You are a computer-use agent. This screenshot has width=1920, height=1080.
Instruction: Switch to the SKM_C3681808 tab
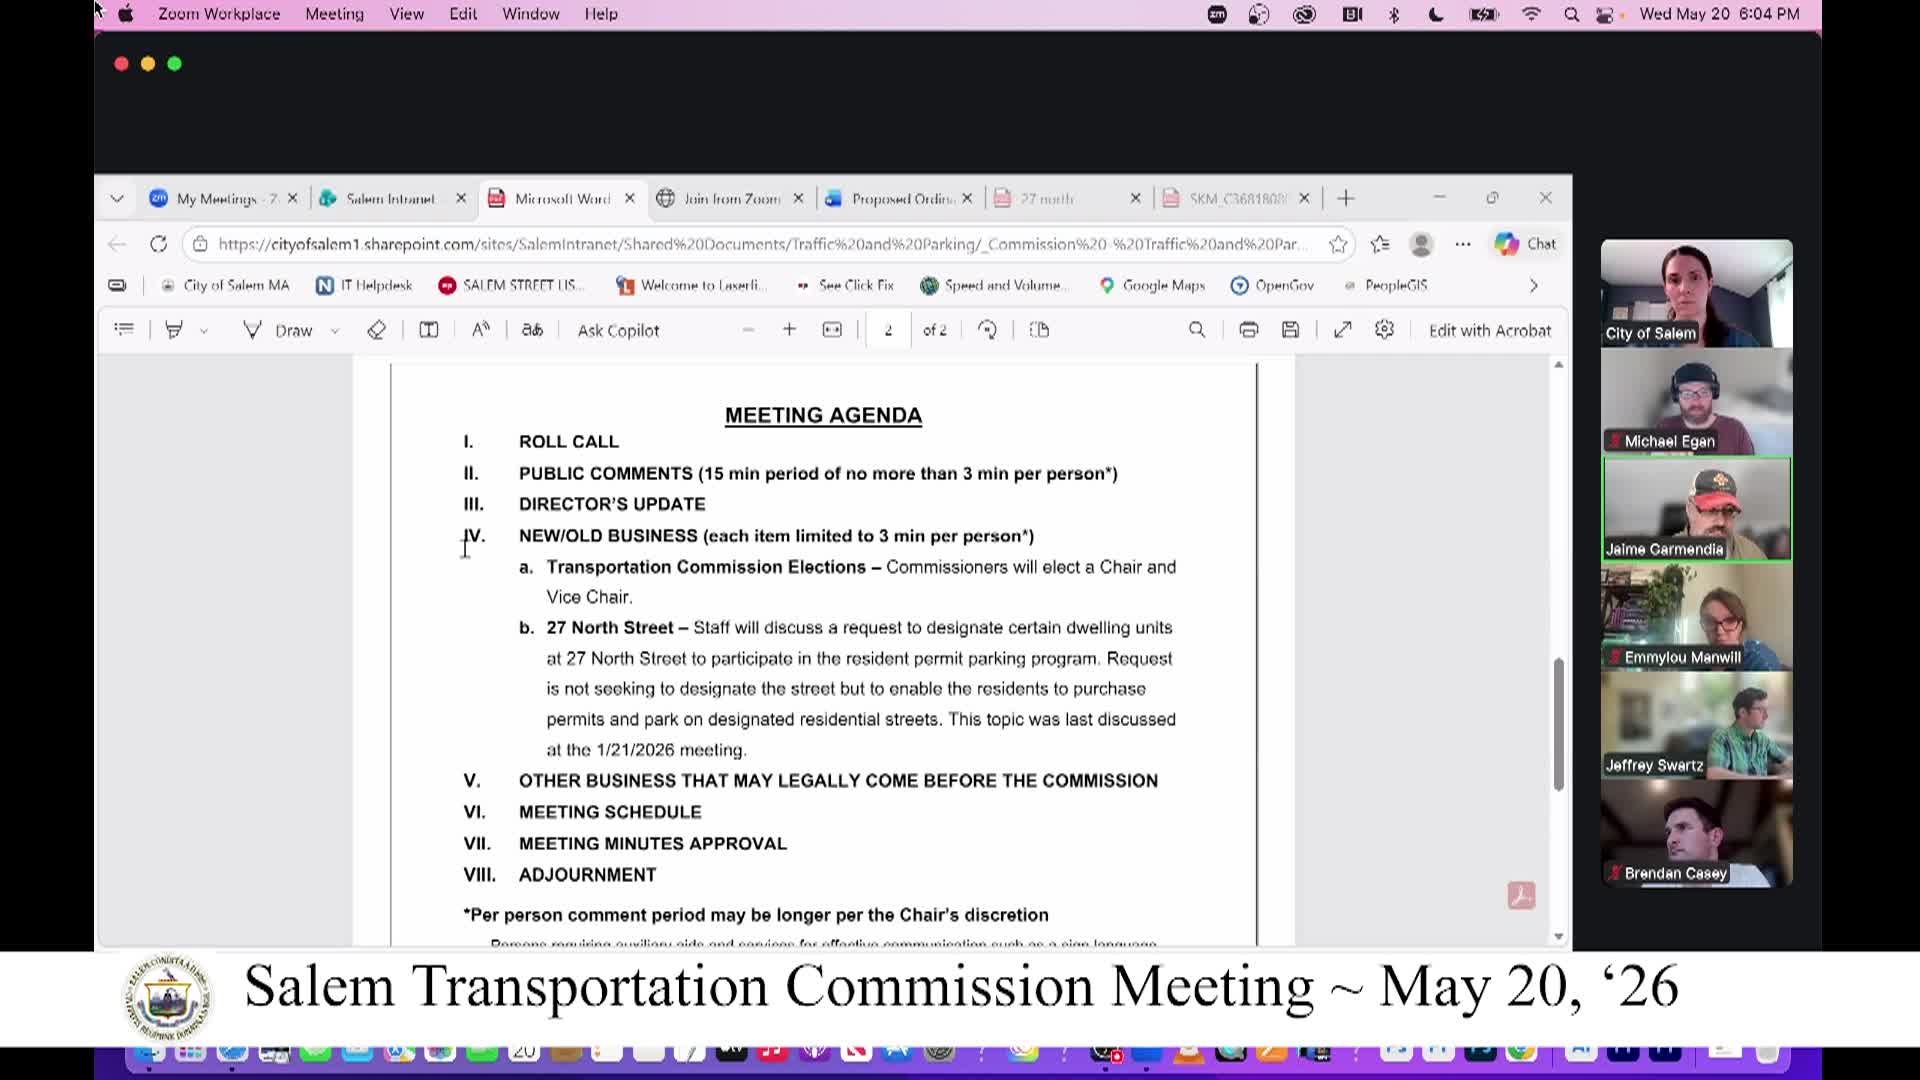click(x=1237, y=198)
